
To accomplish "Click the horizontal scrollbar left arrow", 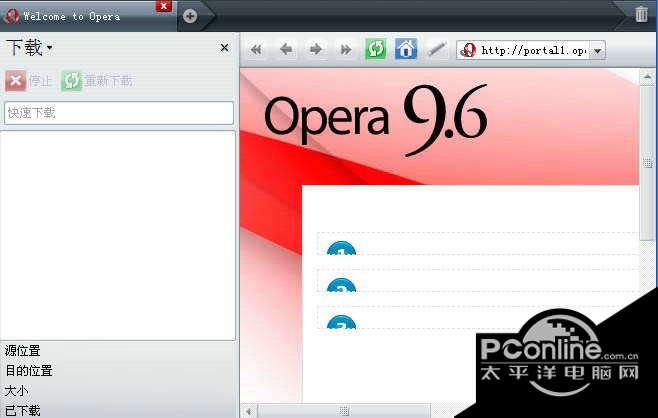I will click(x=248, y=411).
